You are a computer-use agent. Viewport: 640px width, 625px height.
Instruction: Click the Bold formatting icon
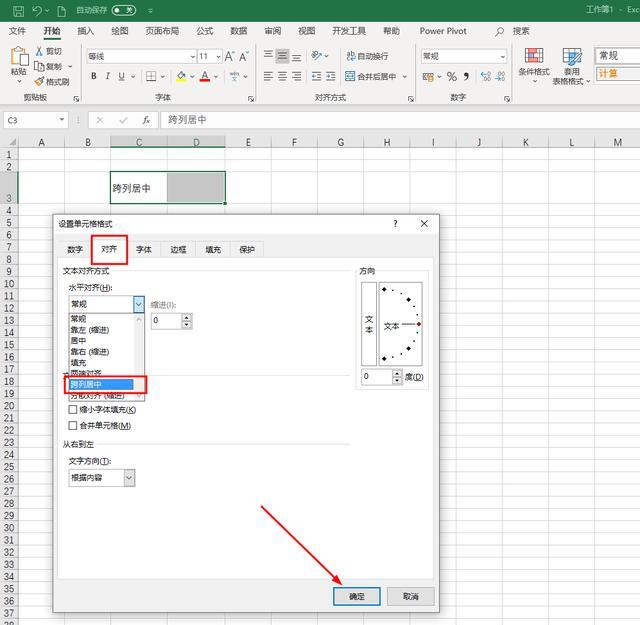94,76
